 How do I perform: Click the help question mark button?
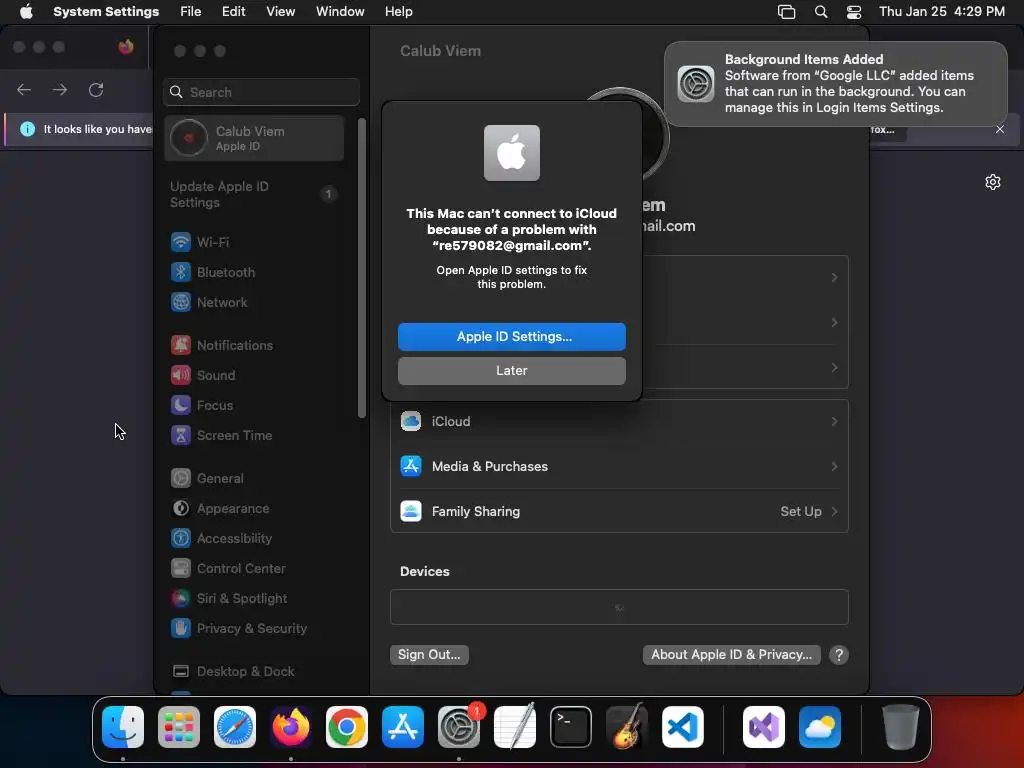tap(839, 655)
